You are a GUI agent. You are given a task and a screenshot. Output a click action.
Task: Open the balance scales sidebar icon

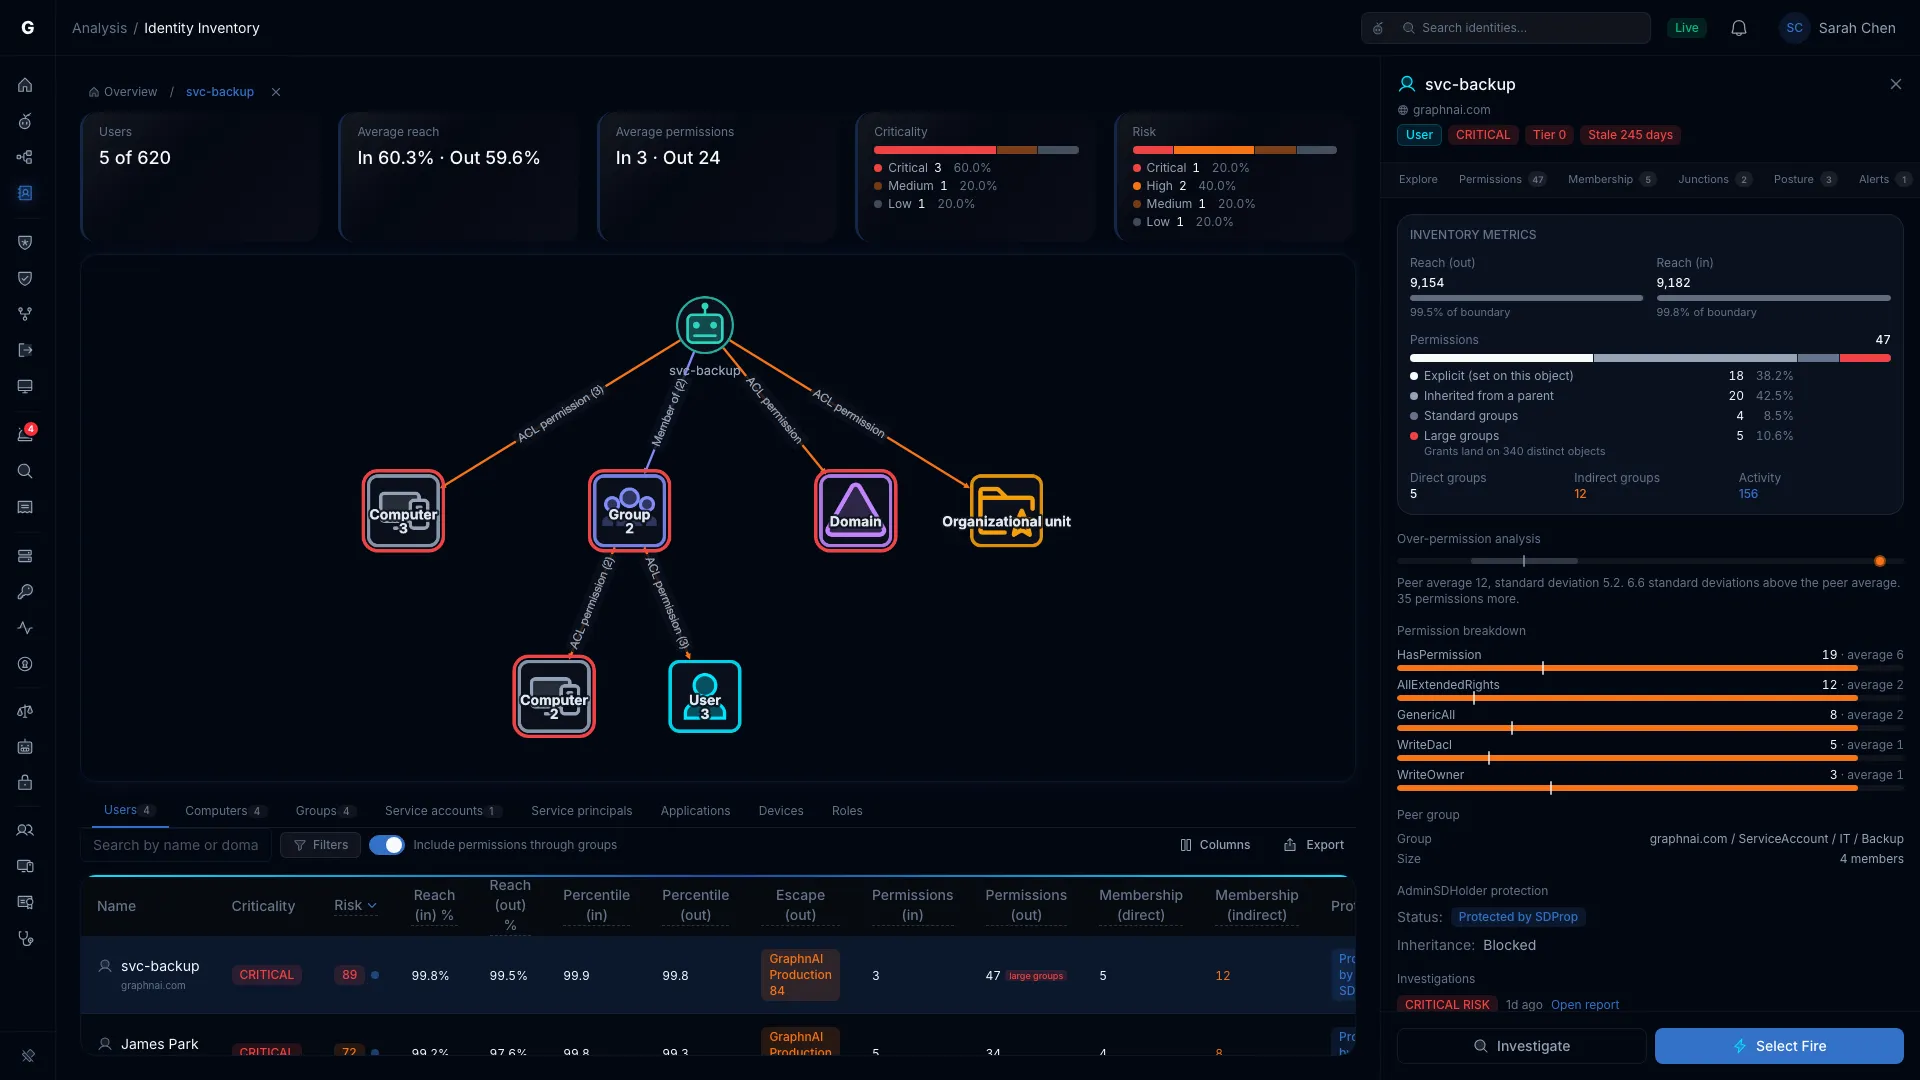tap(25, 711)
